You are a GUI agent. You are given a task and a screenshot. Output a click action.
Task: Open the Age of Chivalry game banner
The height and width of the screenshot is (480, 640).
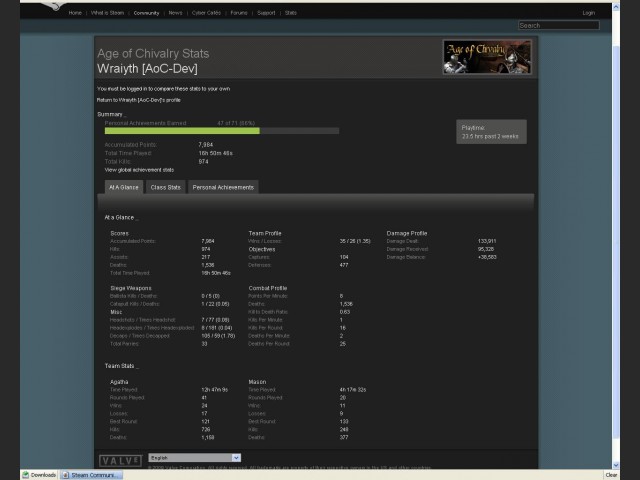click(x=487, y=57)
